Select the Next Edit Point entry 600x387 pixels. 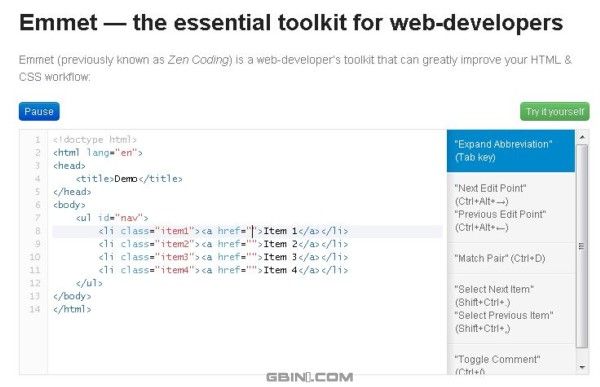[510, 207]
